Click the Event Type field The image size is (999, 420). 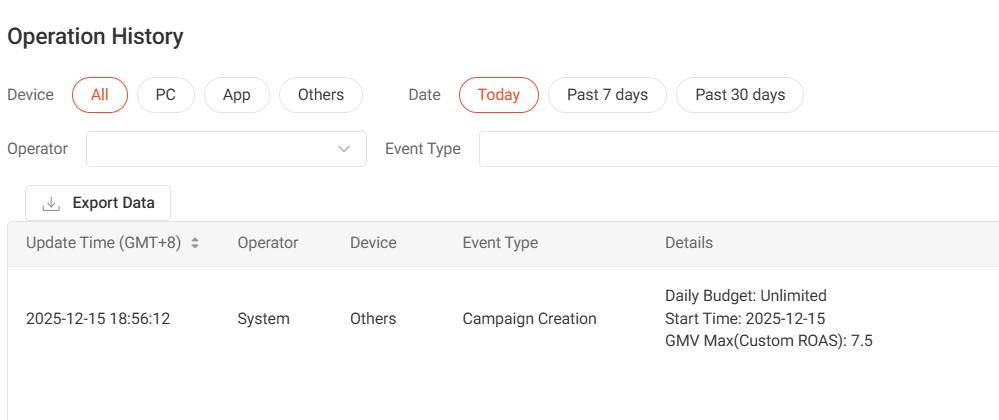click(739, 149)
